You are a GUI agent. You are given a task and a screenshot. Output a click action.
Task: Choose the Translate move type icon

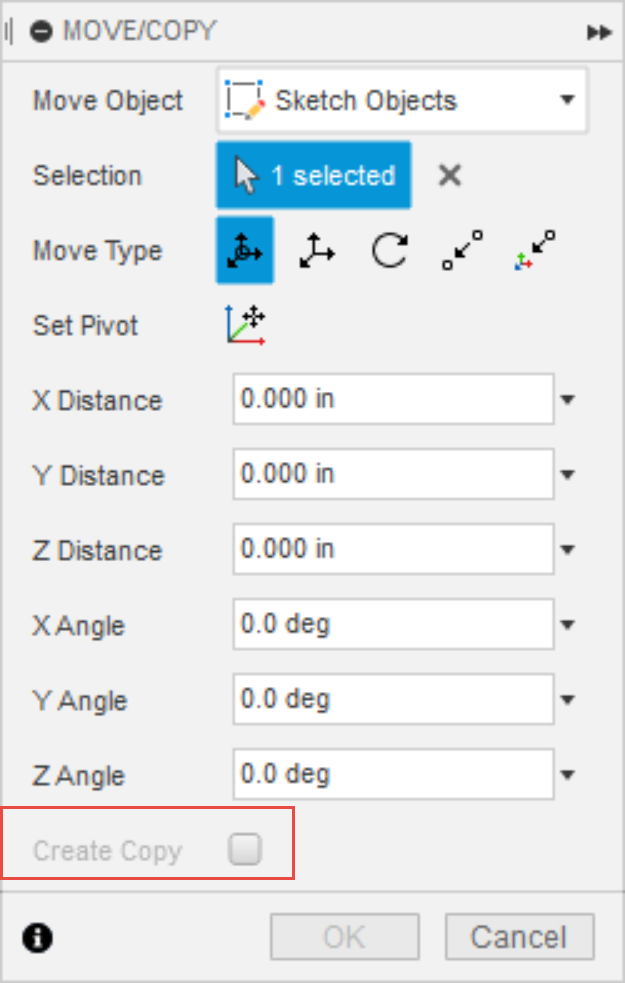tap(316, 251)
